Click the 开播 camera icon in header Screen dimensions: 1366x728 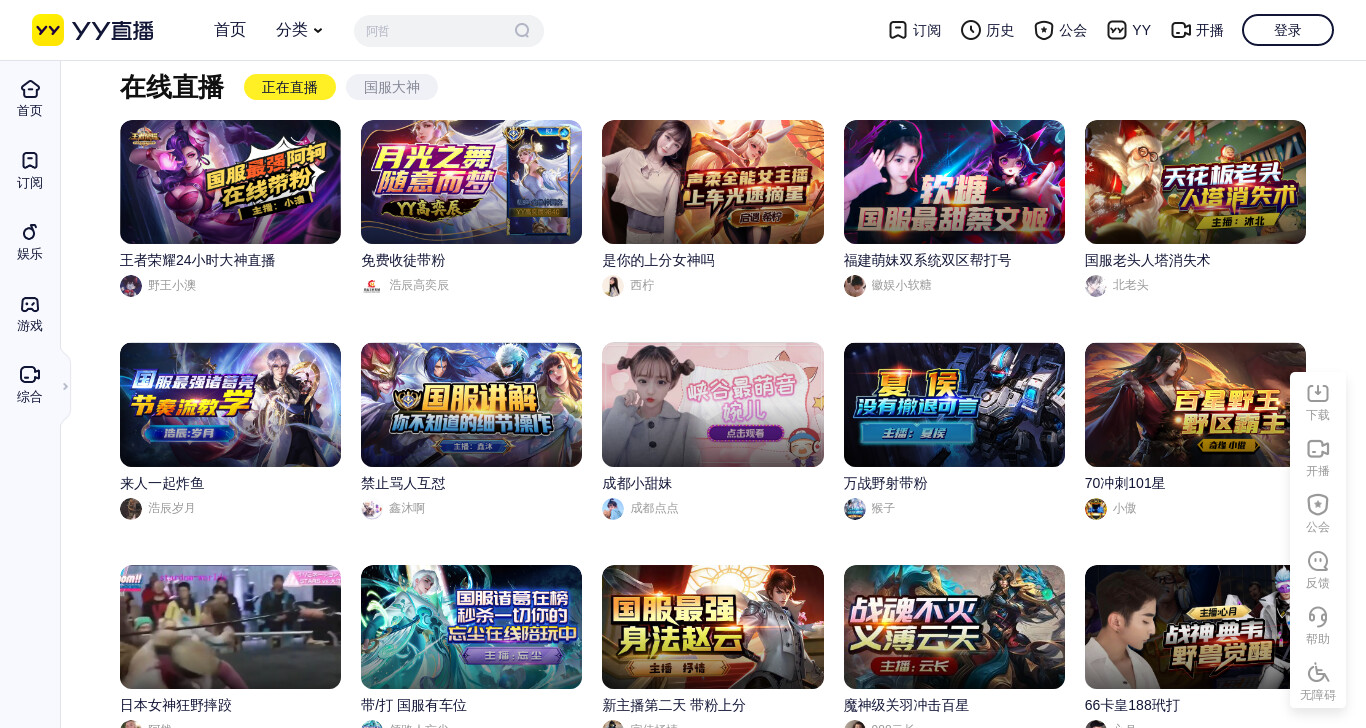click(1181, 30)
